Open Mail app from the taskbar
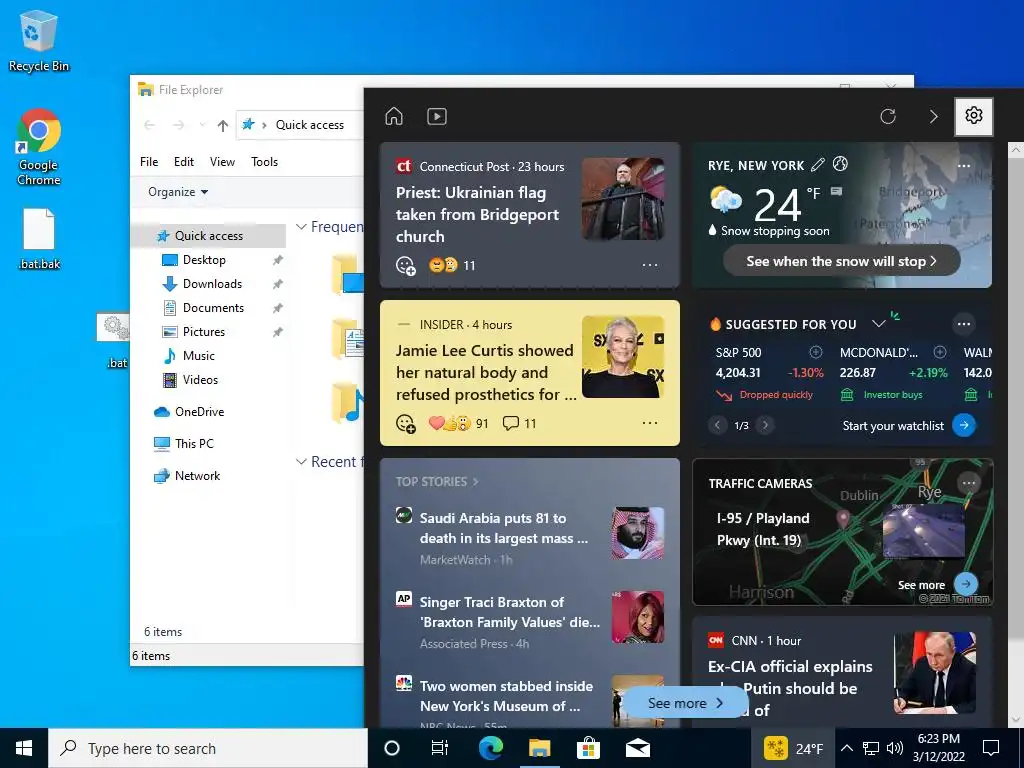Screen dimensions: 1024x768 (x=637, y=748)
